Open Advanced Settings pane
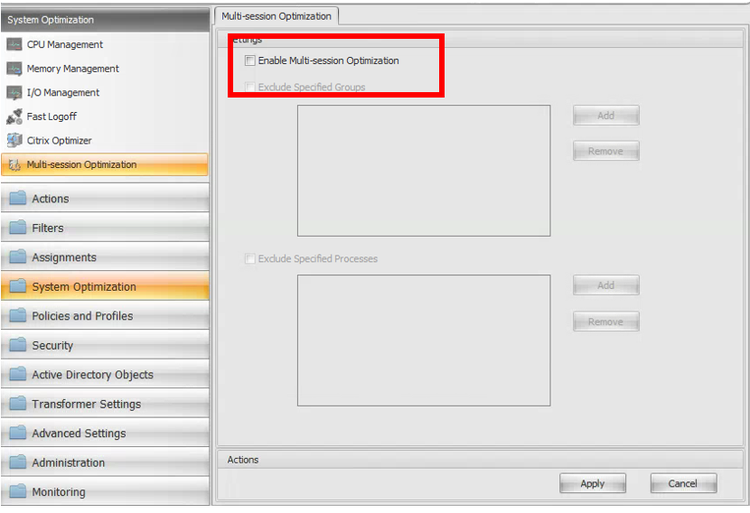This screenshot has height=513, width=750. click(x=105, y=433)
